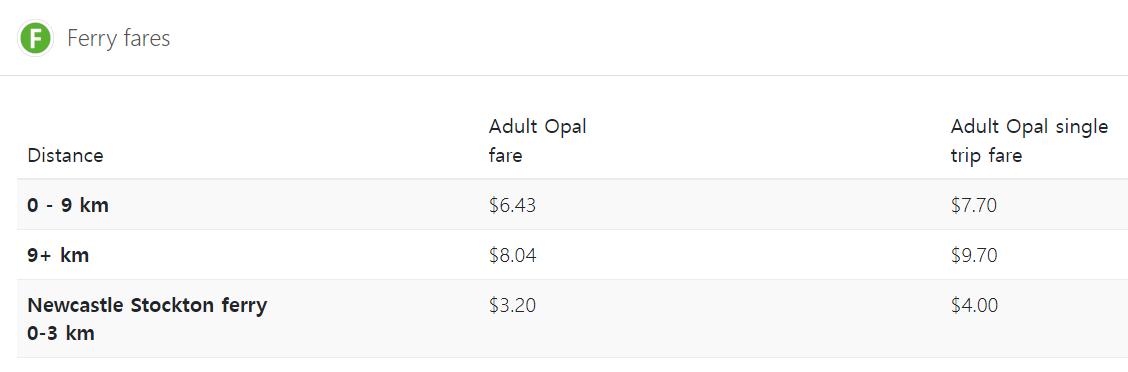This screenshot has height=372, width=1128.
Task: Click the word 'Stockton' in the last row
Action: (172, 306)
